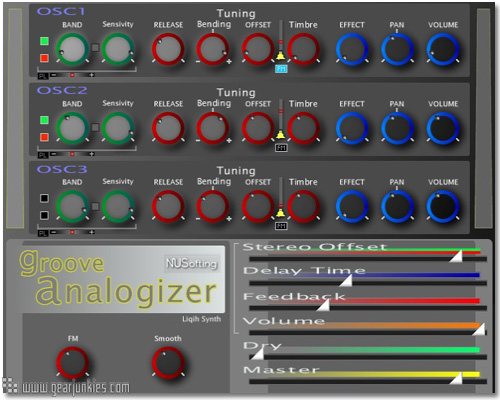Click the OSC1 PAN blue knob
This screenshot has width=500, height=400.
[397, 49]
